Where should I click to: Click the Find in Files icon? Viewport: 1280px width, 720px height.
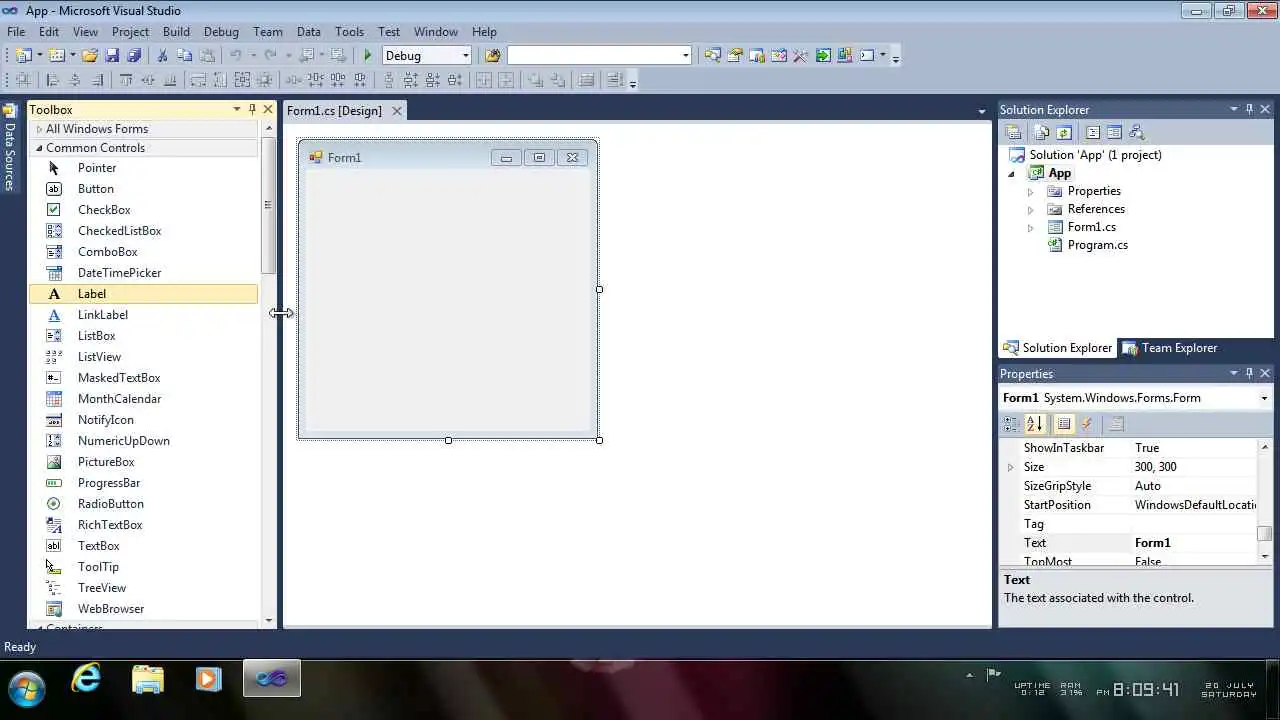(492, 55)
